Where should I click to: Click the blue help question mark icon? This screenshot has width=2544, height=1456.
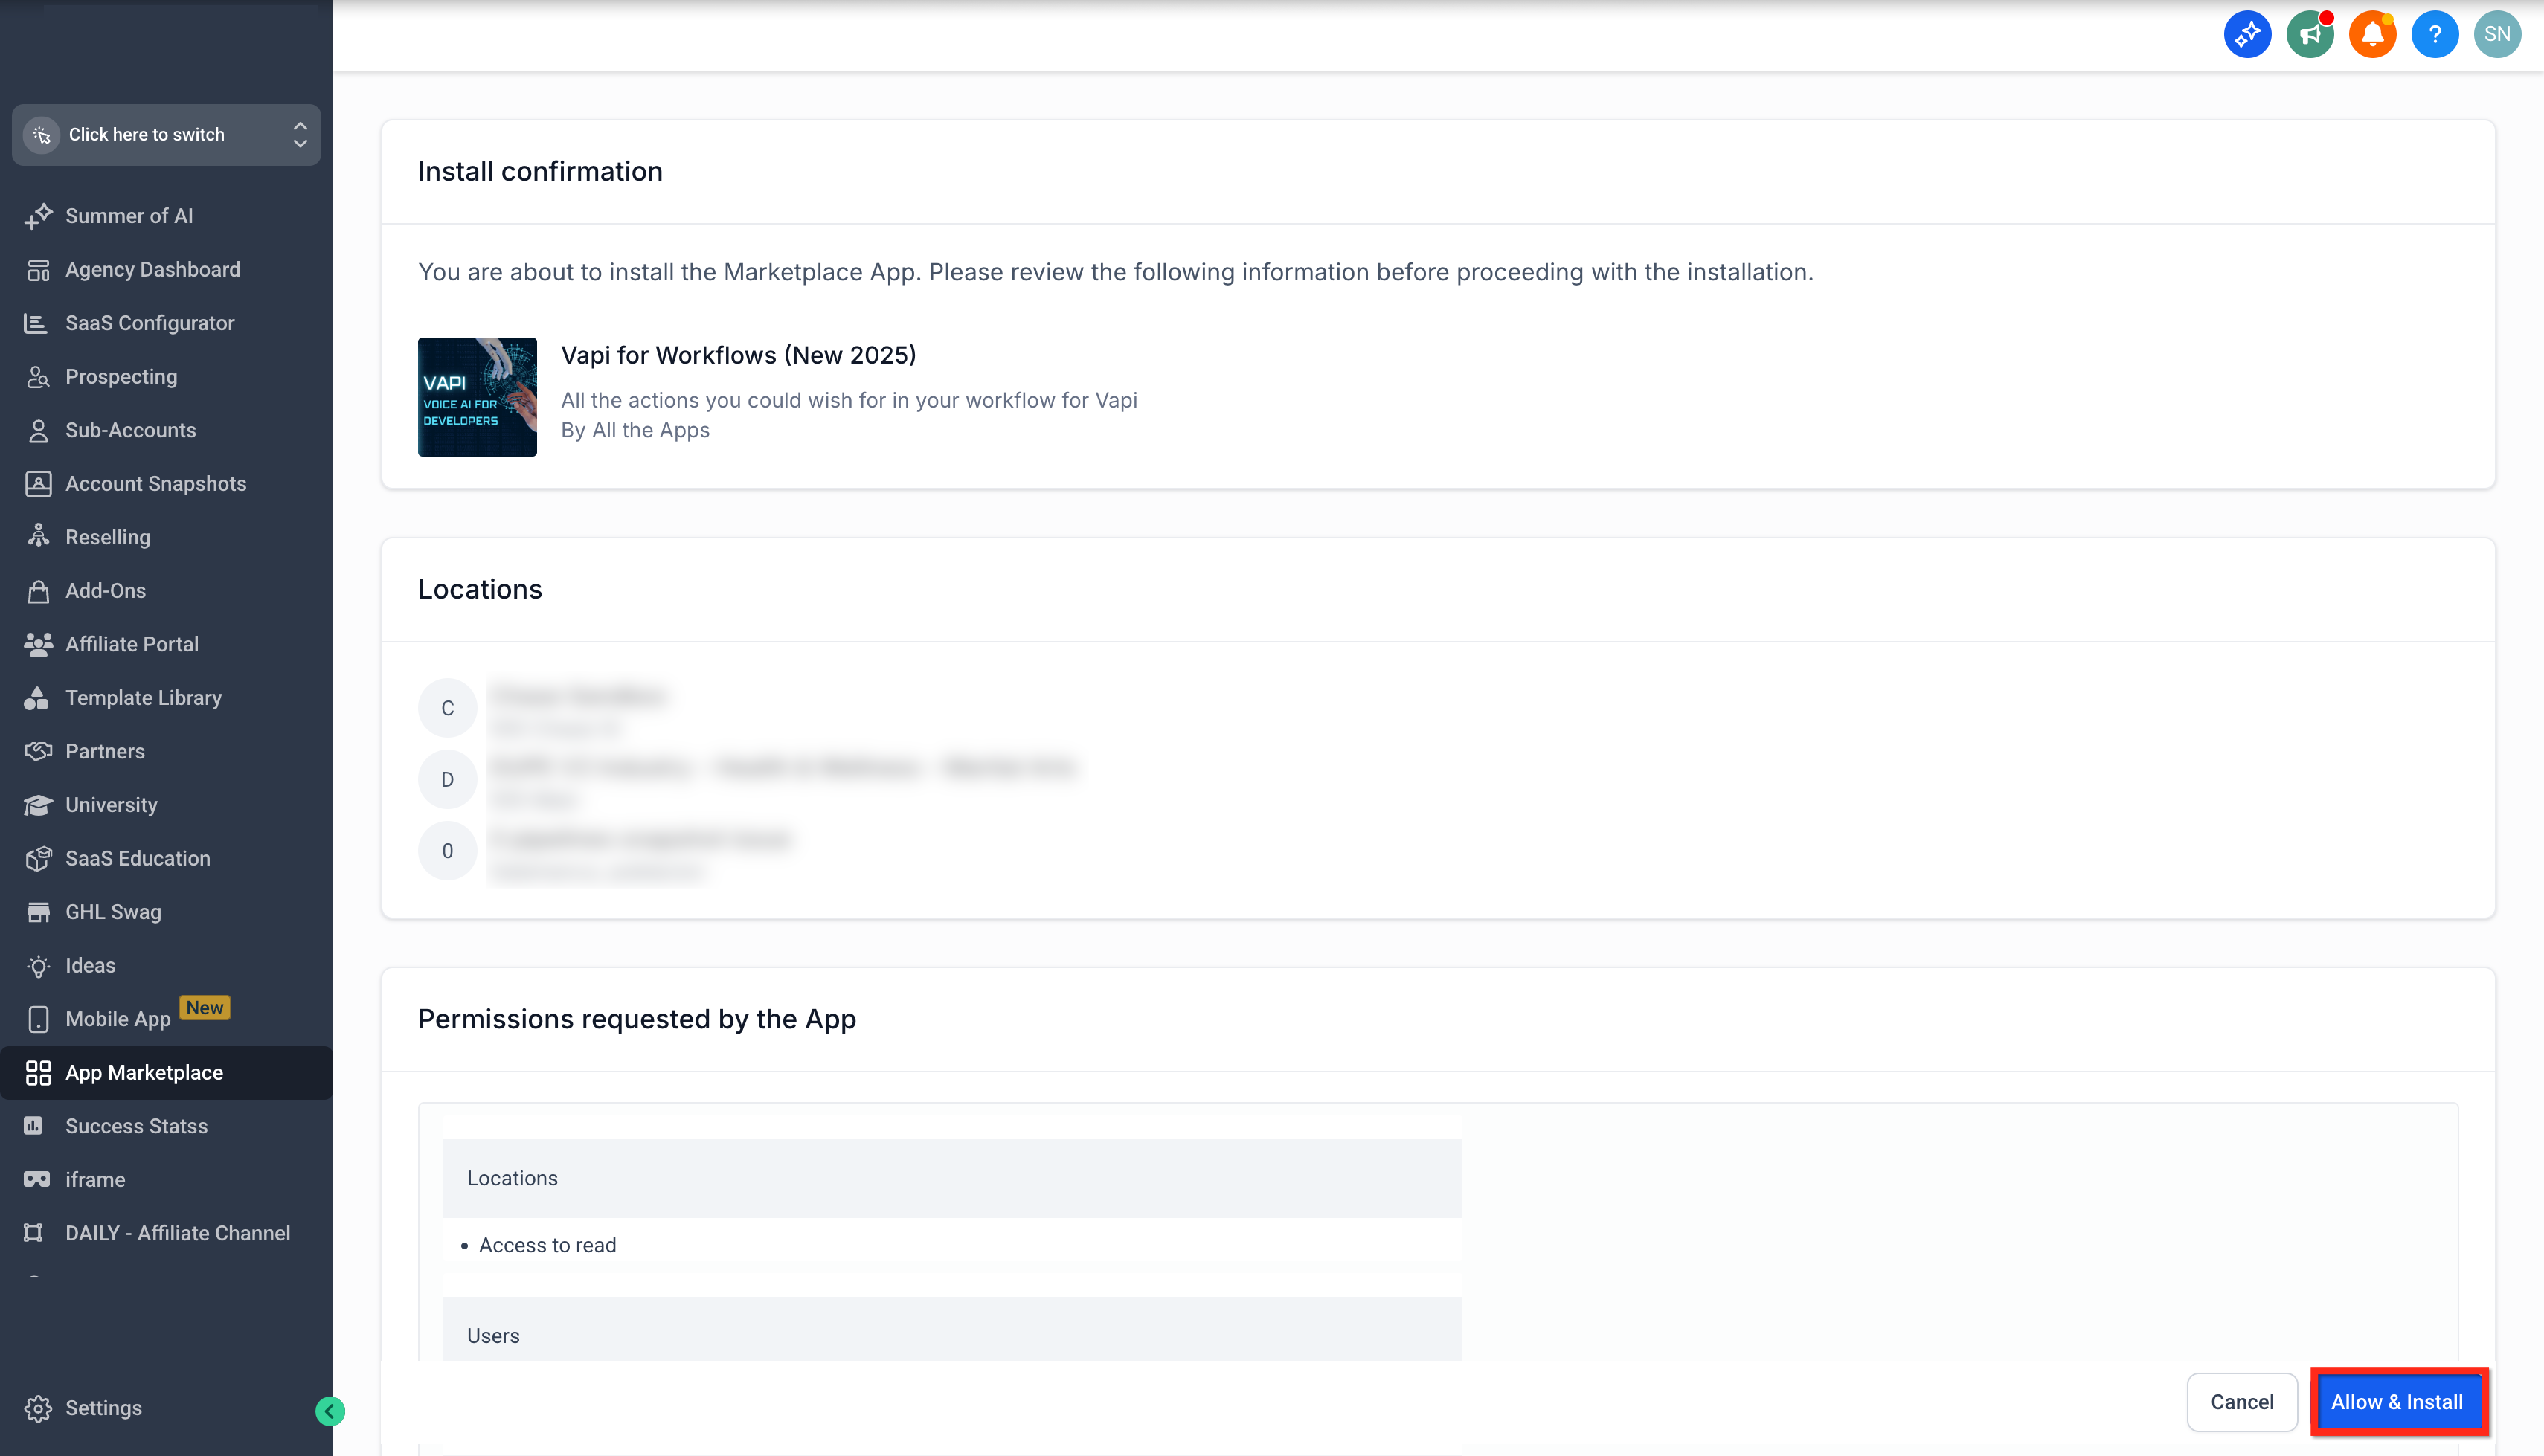[x=2435, y=35]
